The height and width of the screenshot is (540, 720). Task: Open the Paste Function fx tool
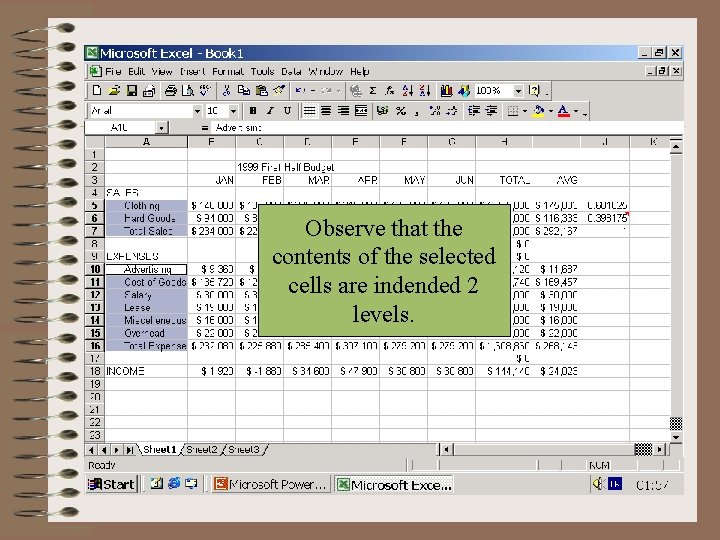point(390,90)
